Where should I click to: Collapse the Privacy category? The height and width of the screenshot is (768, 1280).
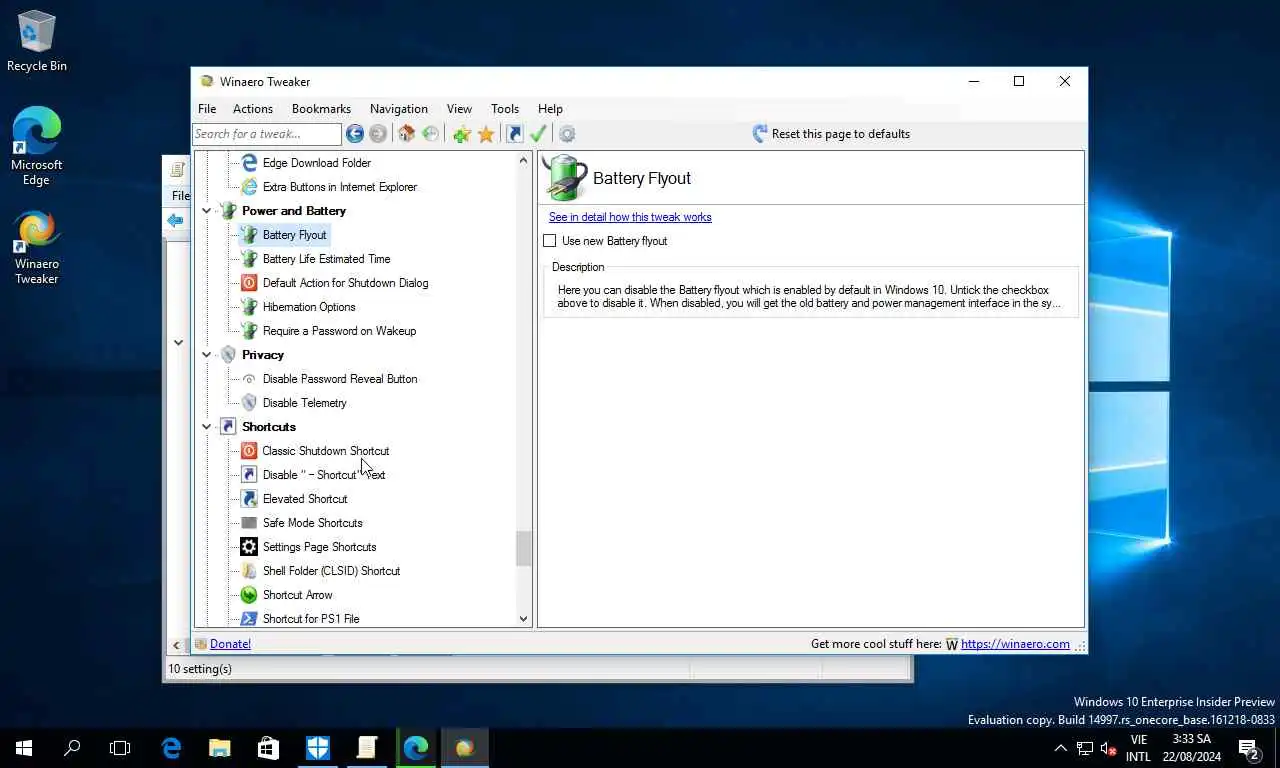tap(207, 355)
